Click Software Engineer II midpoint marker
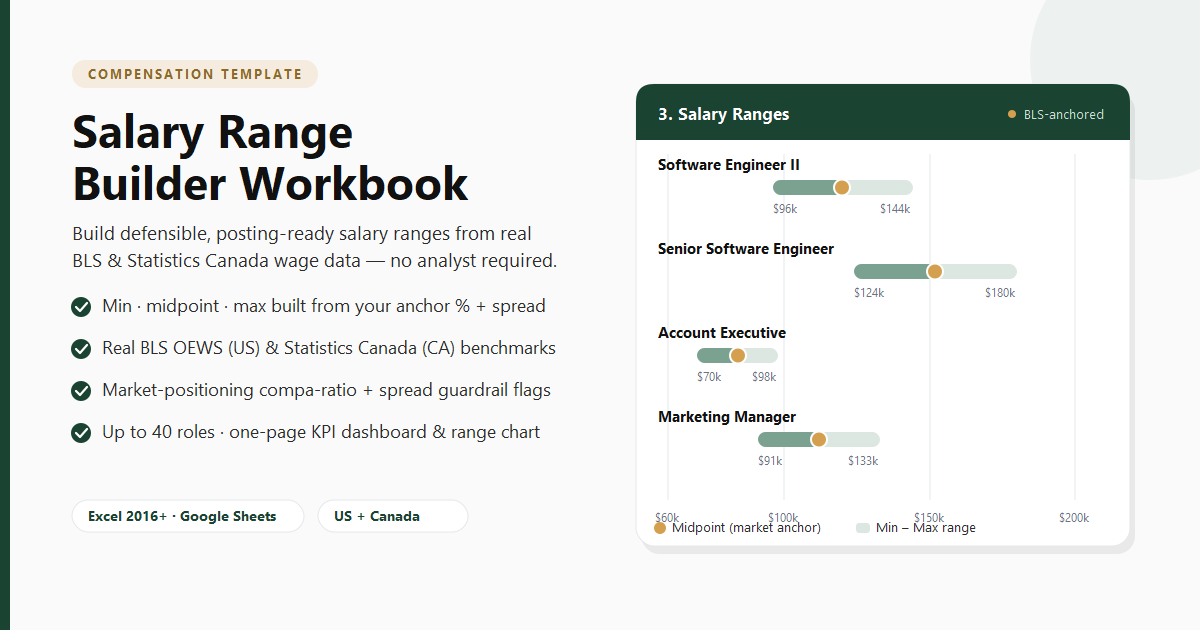The image size is (1200, 630). click(842, 187)
